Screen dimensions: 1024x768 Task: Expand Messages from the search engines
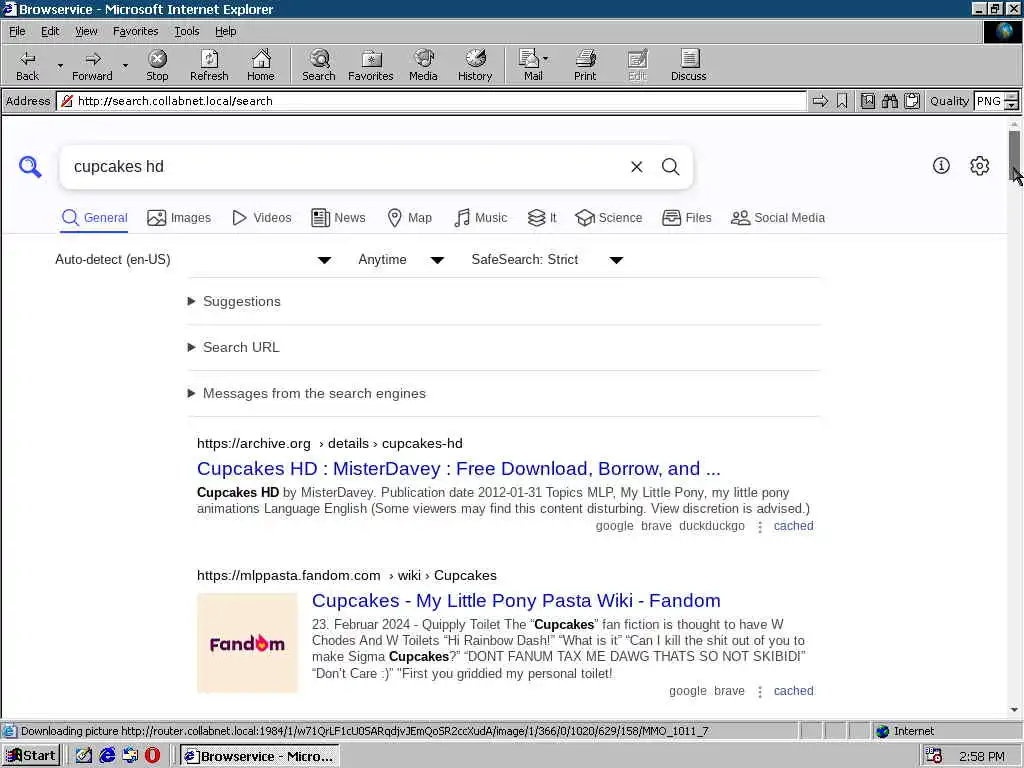[x=306, y=393]
